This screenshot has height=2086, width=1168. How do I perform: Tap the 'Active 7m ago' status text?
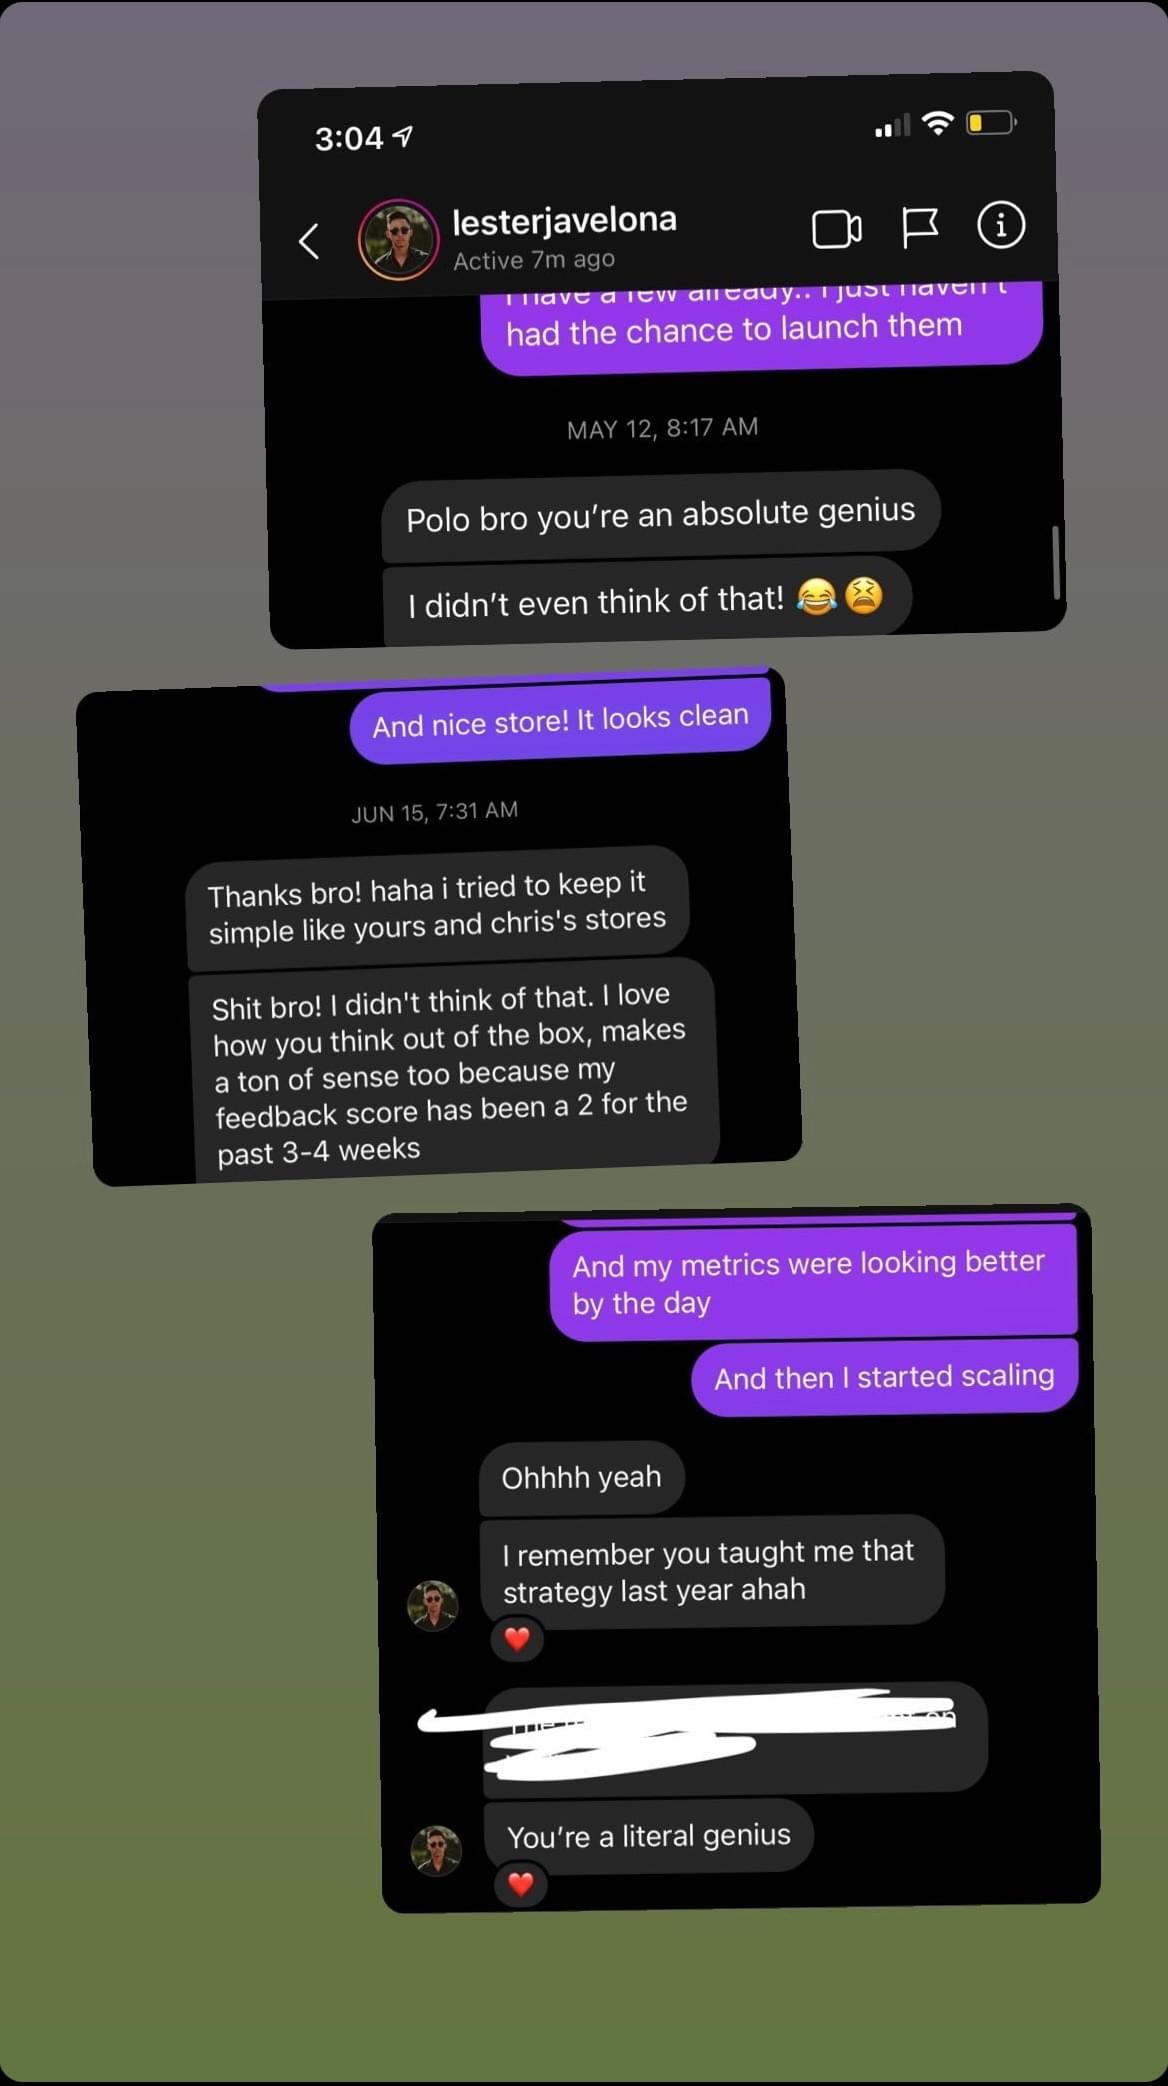[534, 260]
